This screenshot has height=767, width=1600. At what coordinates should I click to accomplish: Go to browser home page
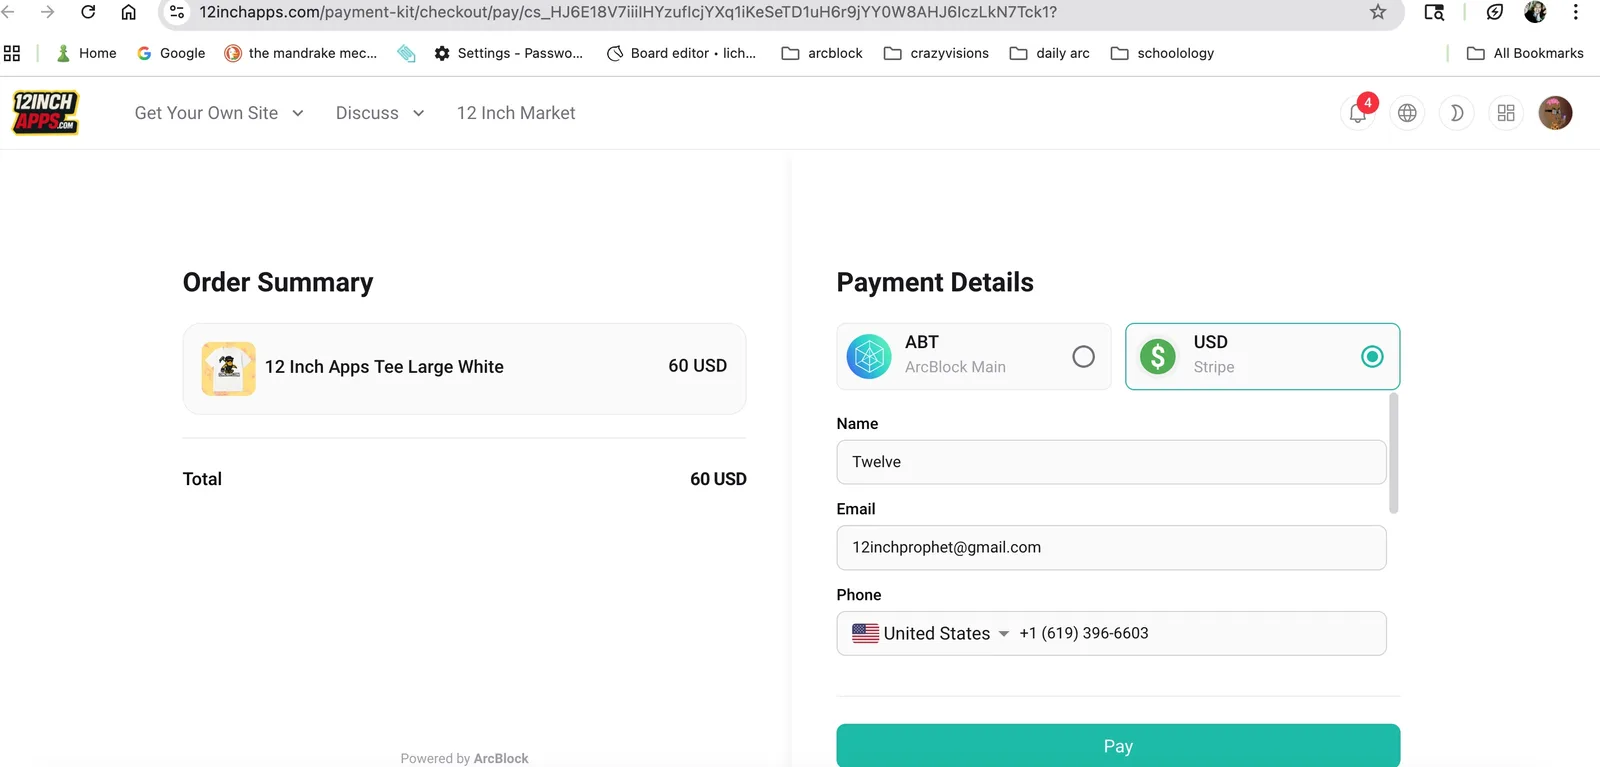point(129,12)
